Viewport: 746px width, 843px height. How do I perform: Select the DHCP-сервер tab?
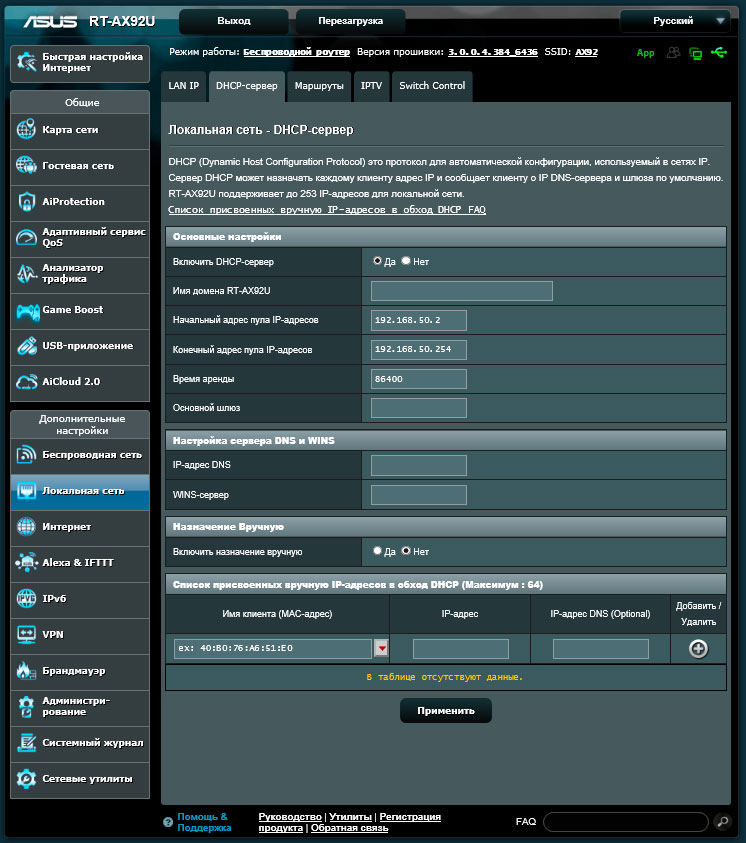247,86
